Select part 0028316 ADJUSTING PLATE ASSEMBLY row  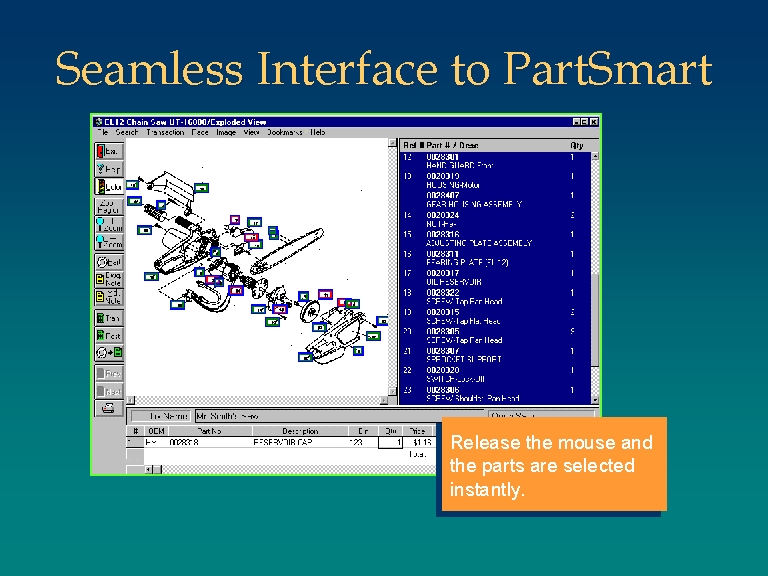coord(496,239)
